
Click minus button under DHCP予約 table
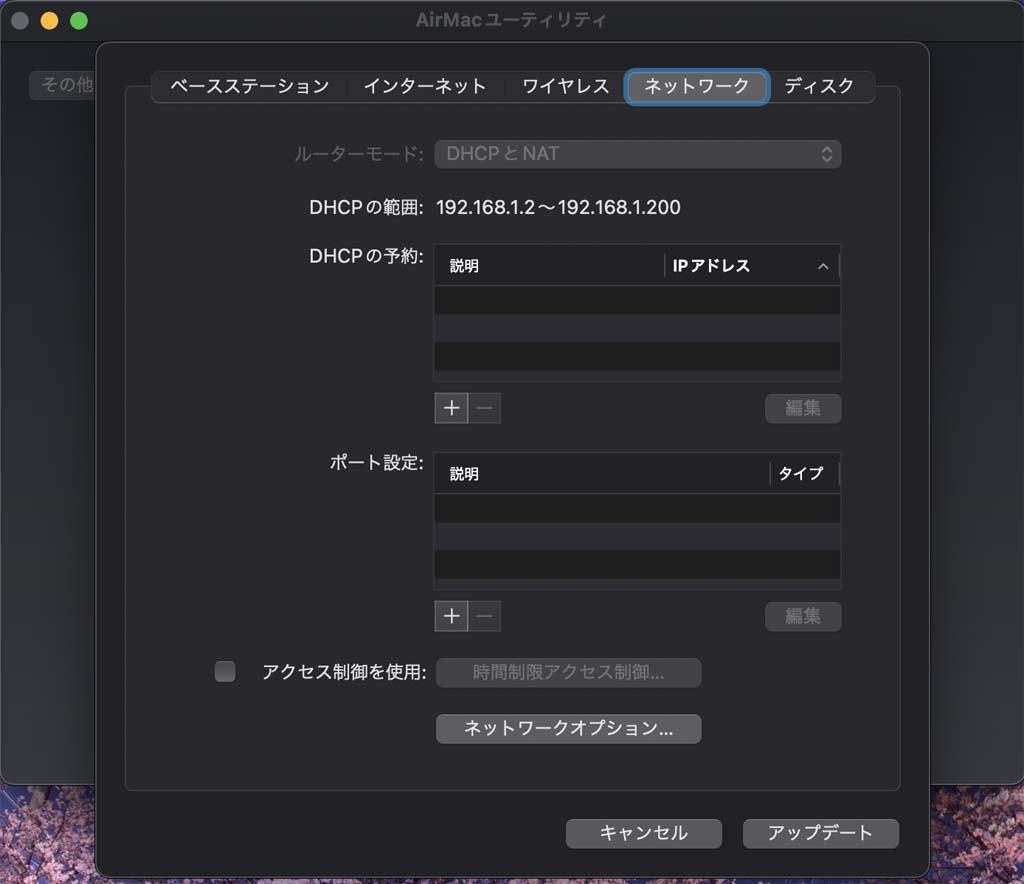[x=484, y=408]
